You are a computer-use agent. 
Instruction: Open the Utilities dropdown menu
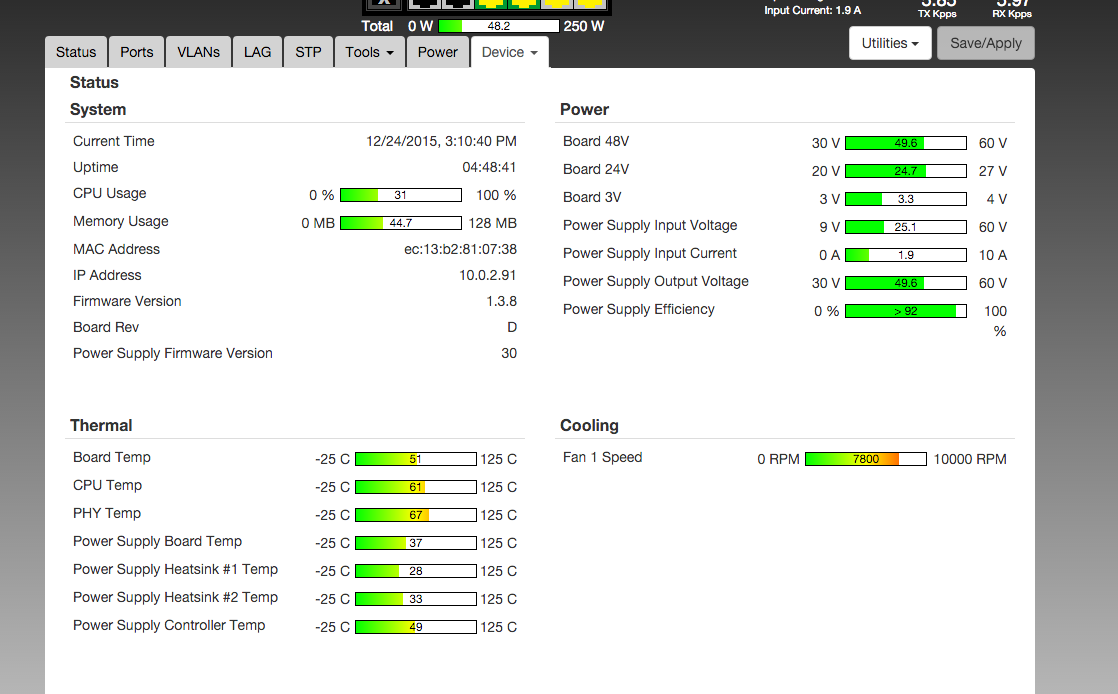(x=890, y=43)
